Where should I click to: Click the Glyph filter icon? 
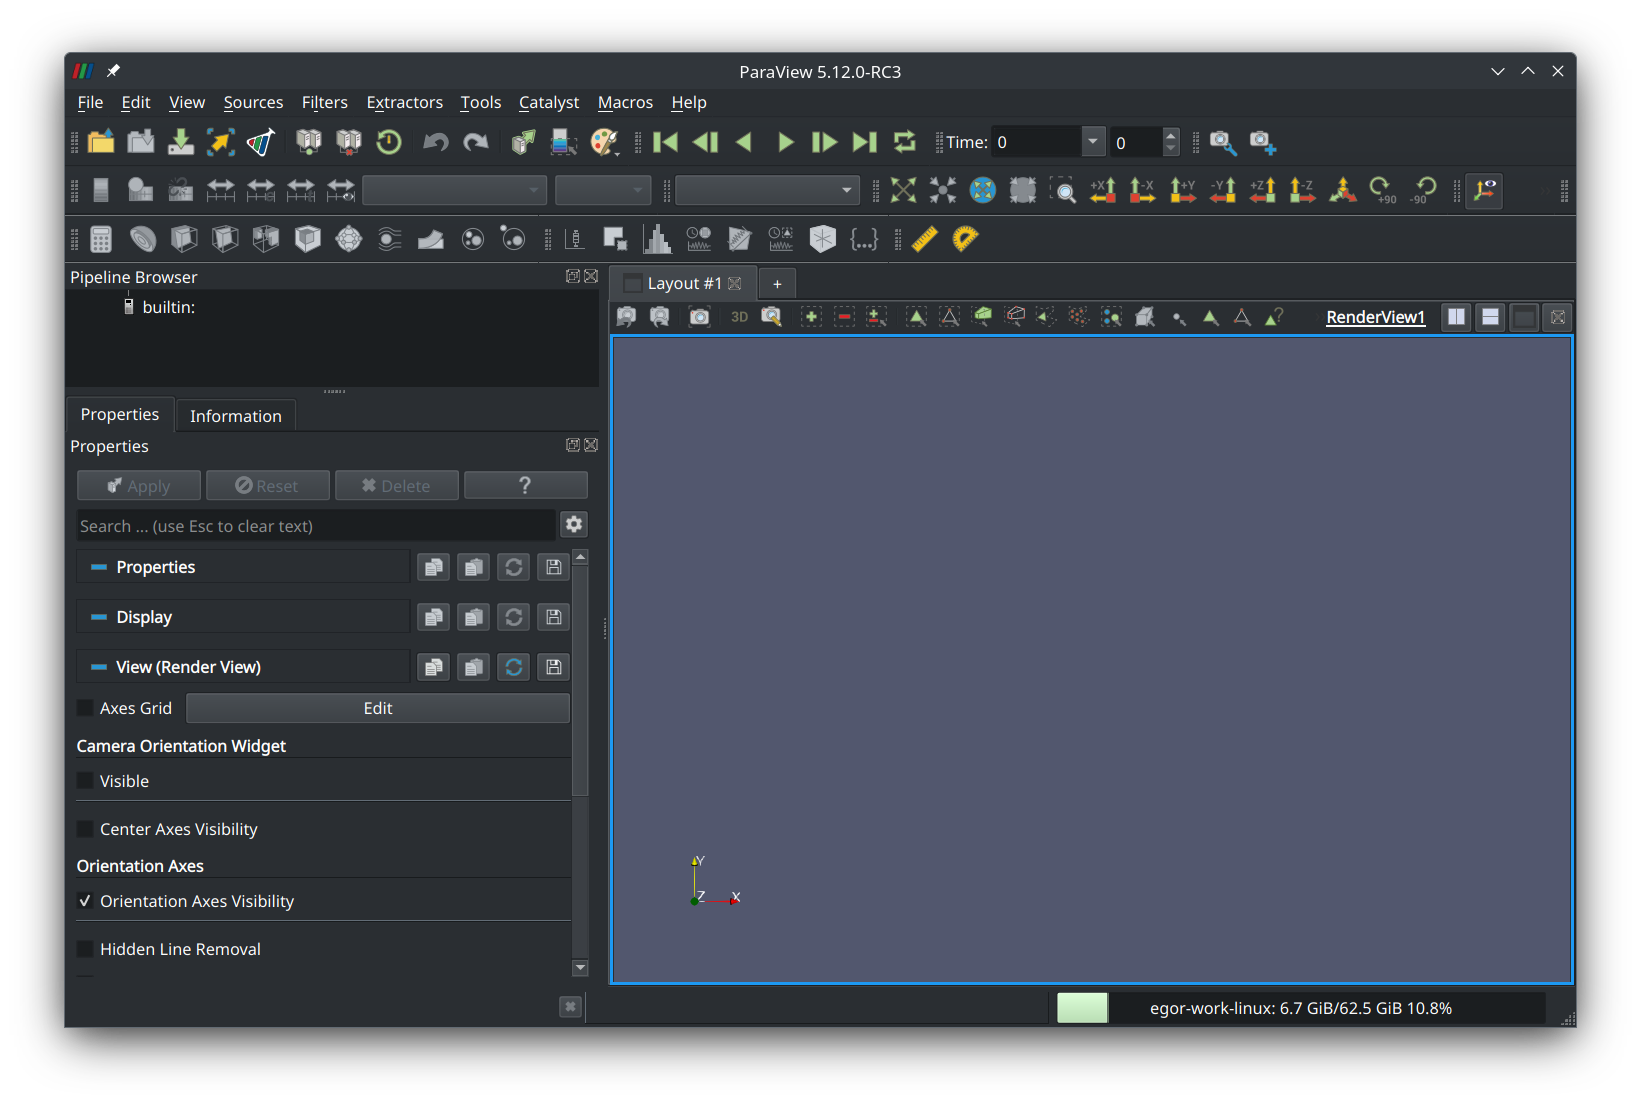(349, 239)
